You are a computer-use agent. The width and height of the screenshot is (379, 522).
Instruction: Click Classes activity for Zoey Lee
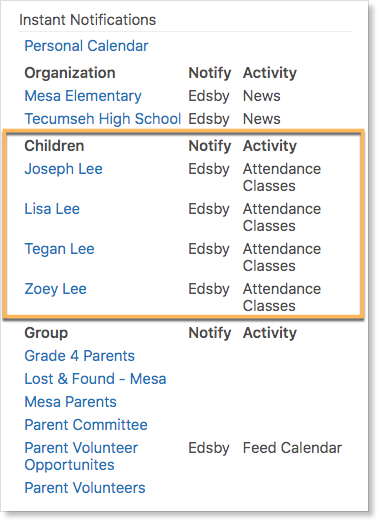coord(269,306)
